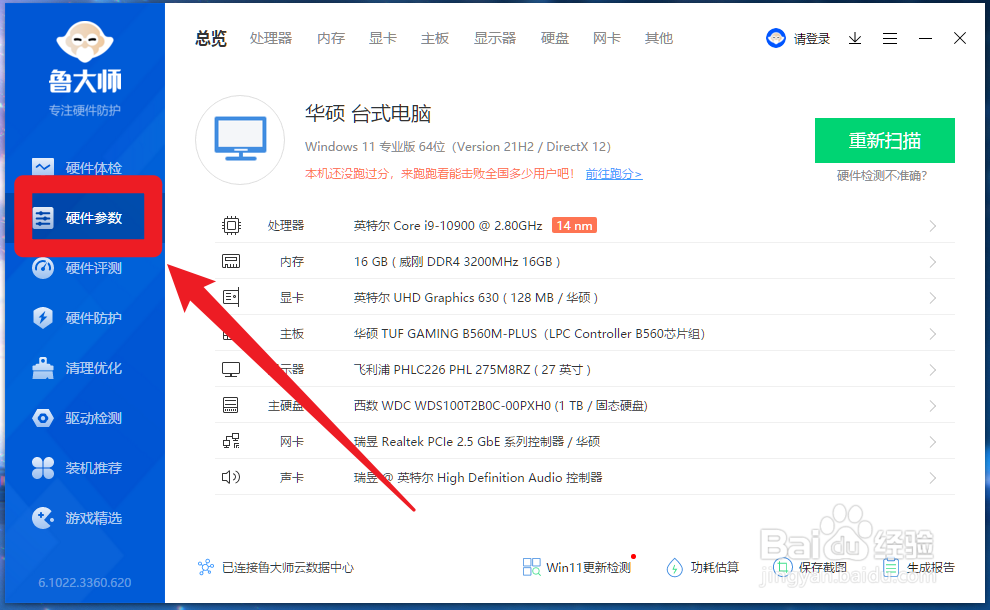Expand the 内存 row chevron

933,262
